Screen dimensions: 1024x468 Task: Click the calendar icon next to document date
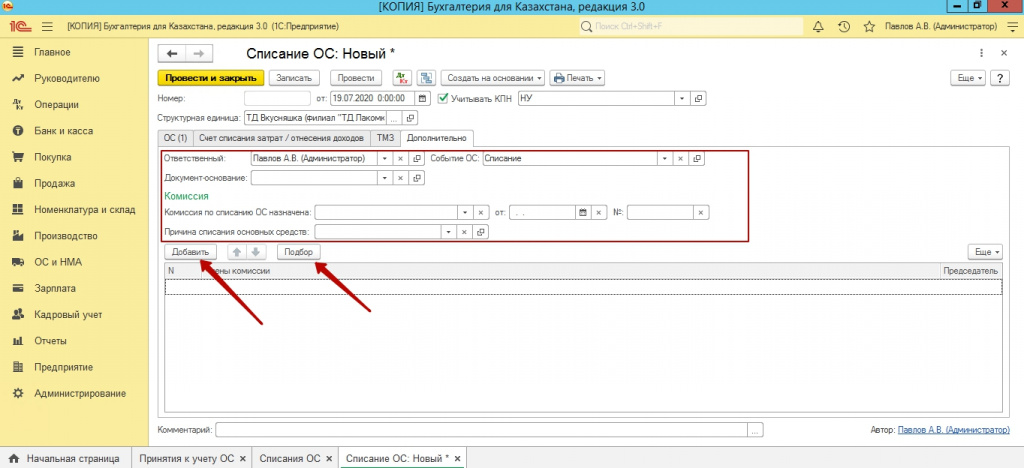click(x=422, y=99)
